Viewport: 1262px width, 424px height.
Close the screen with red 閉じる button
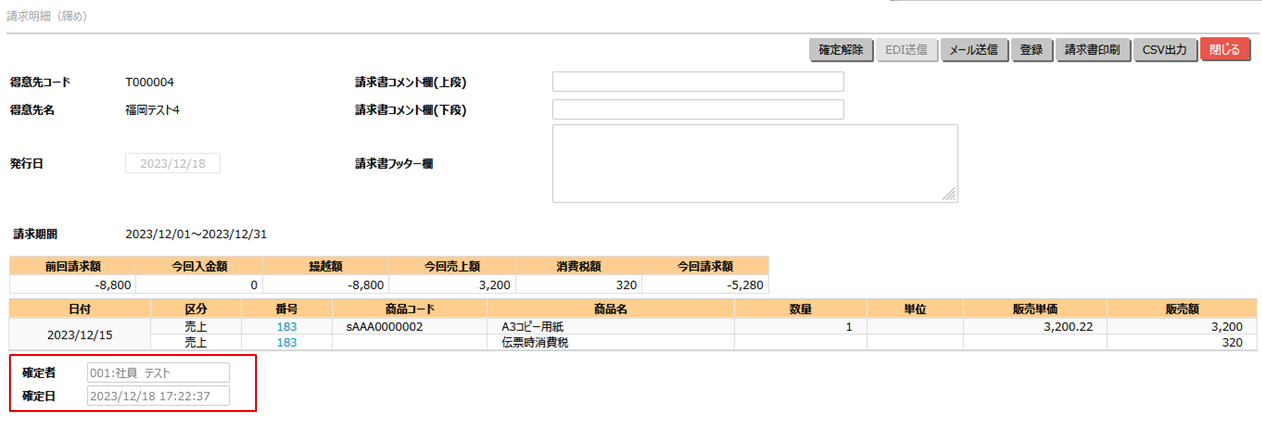point(1224,50)
